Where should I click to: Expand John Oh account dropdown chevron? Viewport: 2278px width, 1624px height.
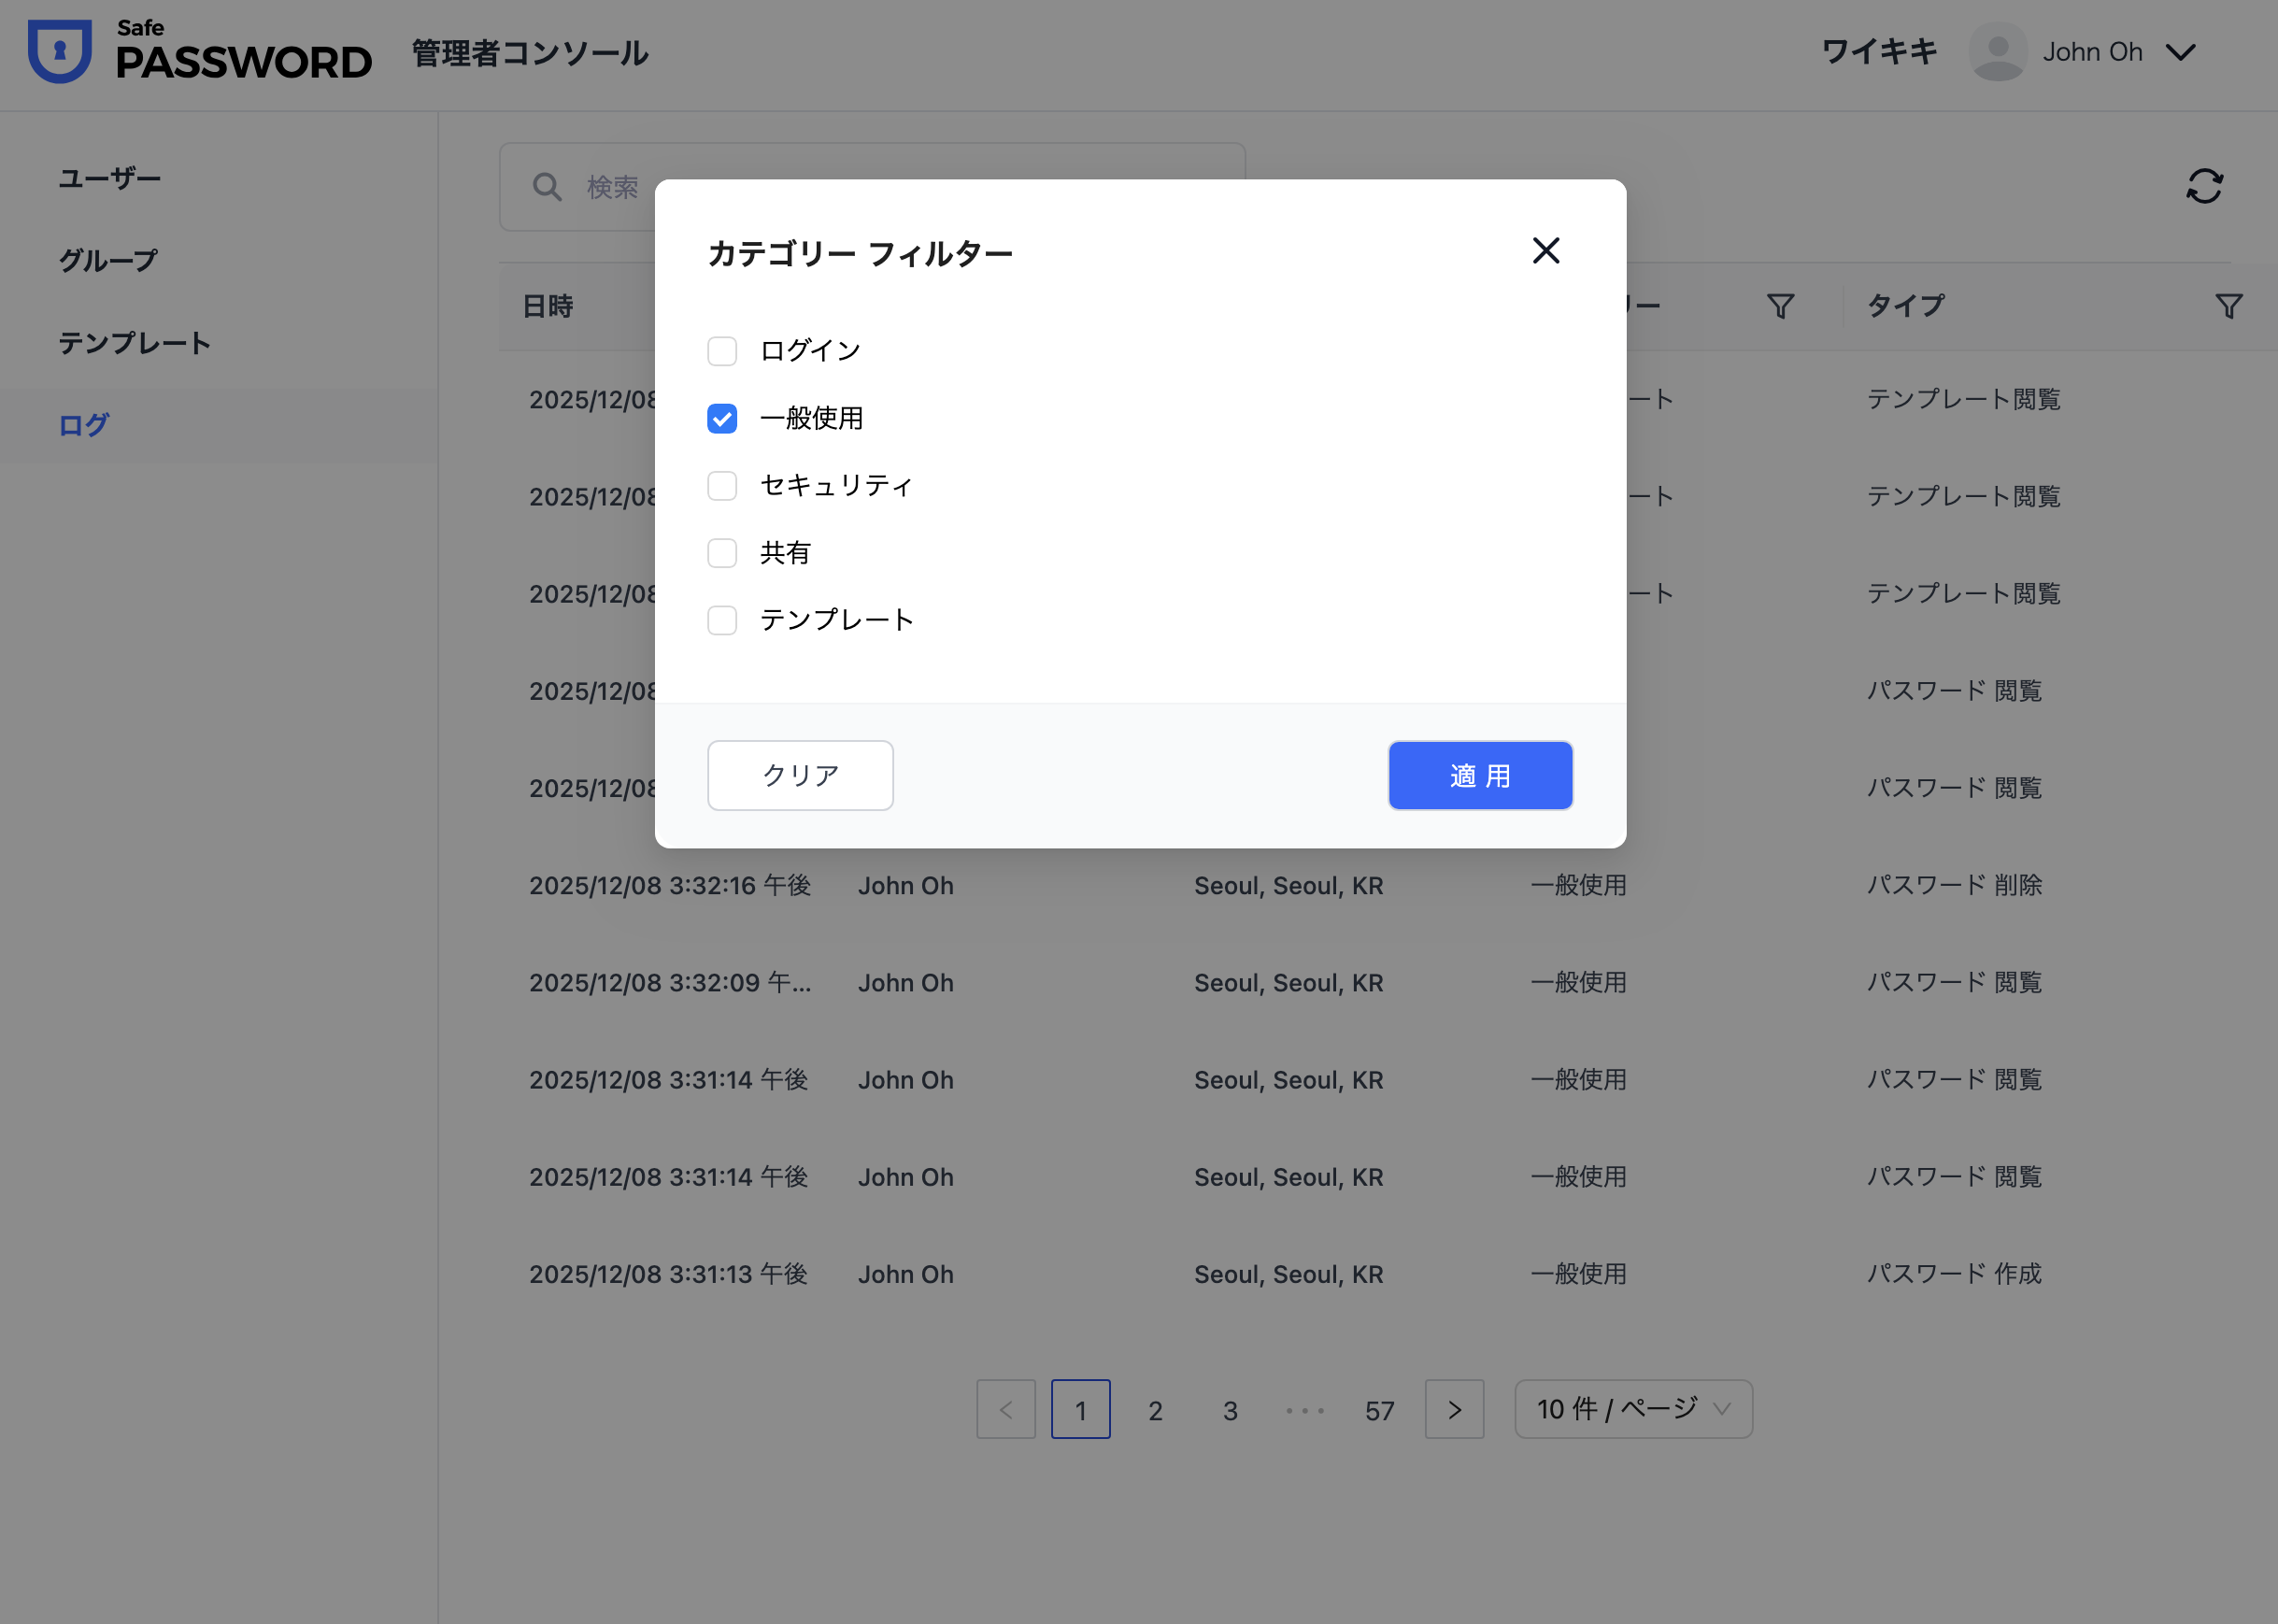coord(2180,52)
